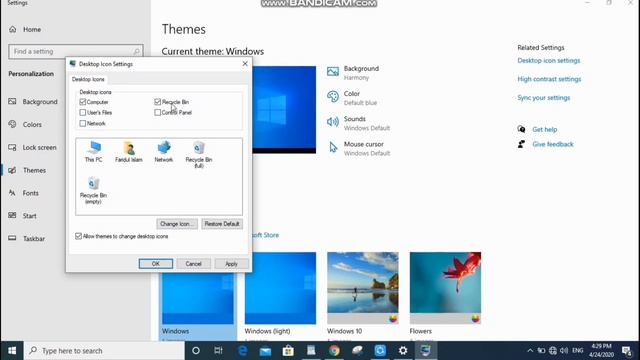Show hidden system tray icons

(530, 351)
